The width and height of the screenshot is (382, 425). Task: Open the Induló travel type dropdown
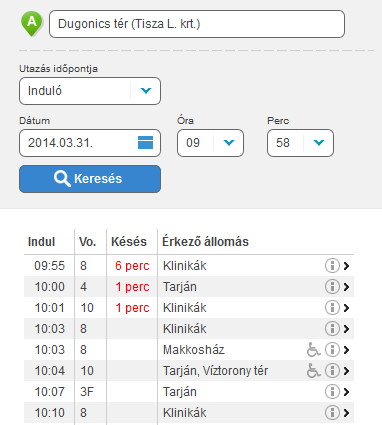point(90,91)
